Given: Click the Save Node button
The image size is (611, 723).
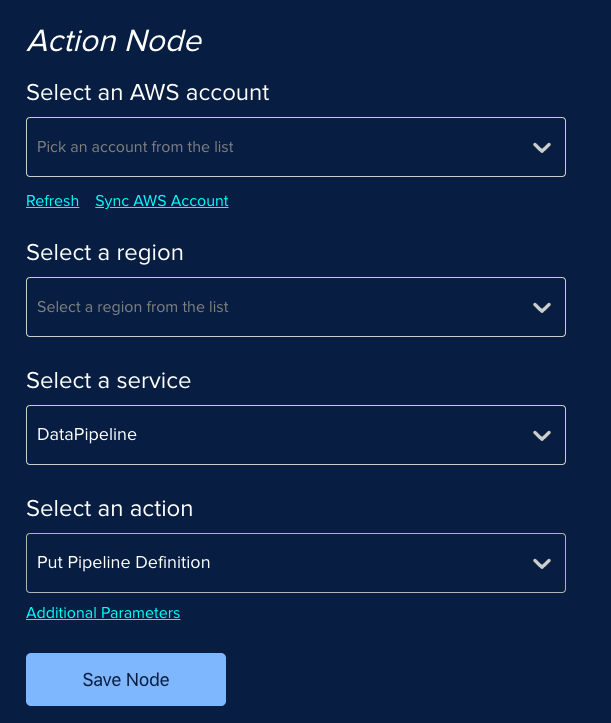Looking at the screenshot, I should click(x=126, y=679).
